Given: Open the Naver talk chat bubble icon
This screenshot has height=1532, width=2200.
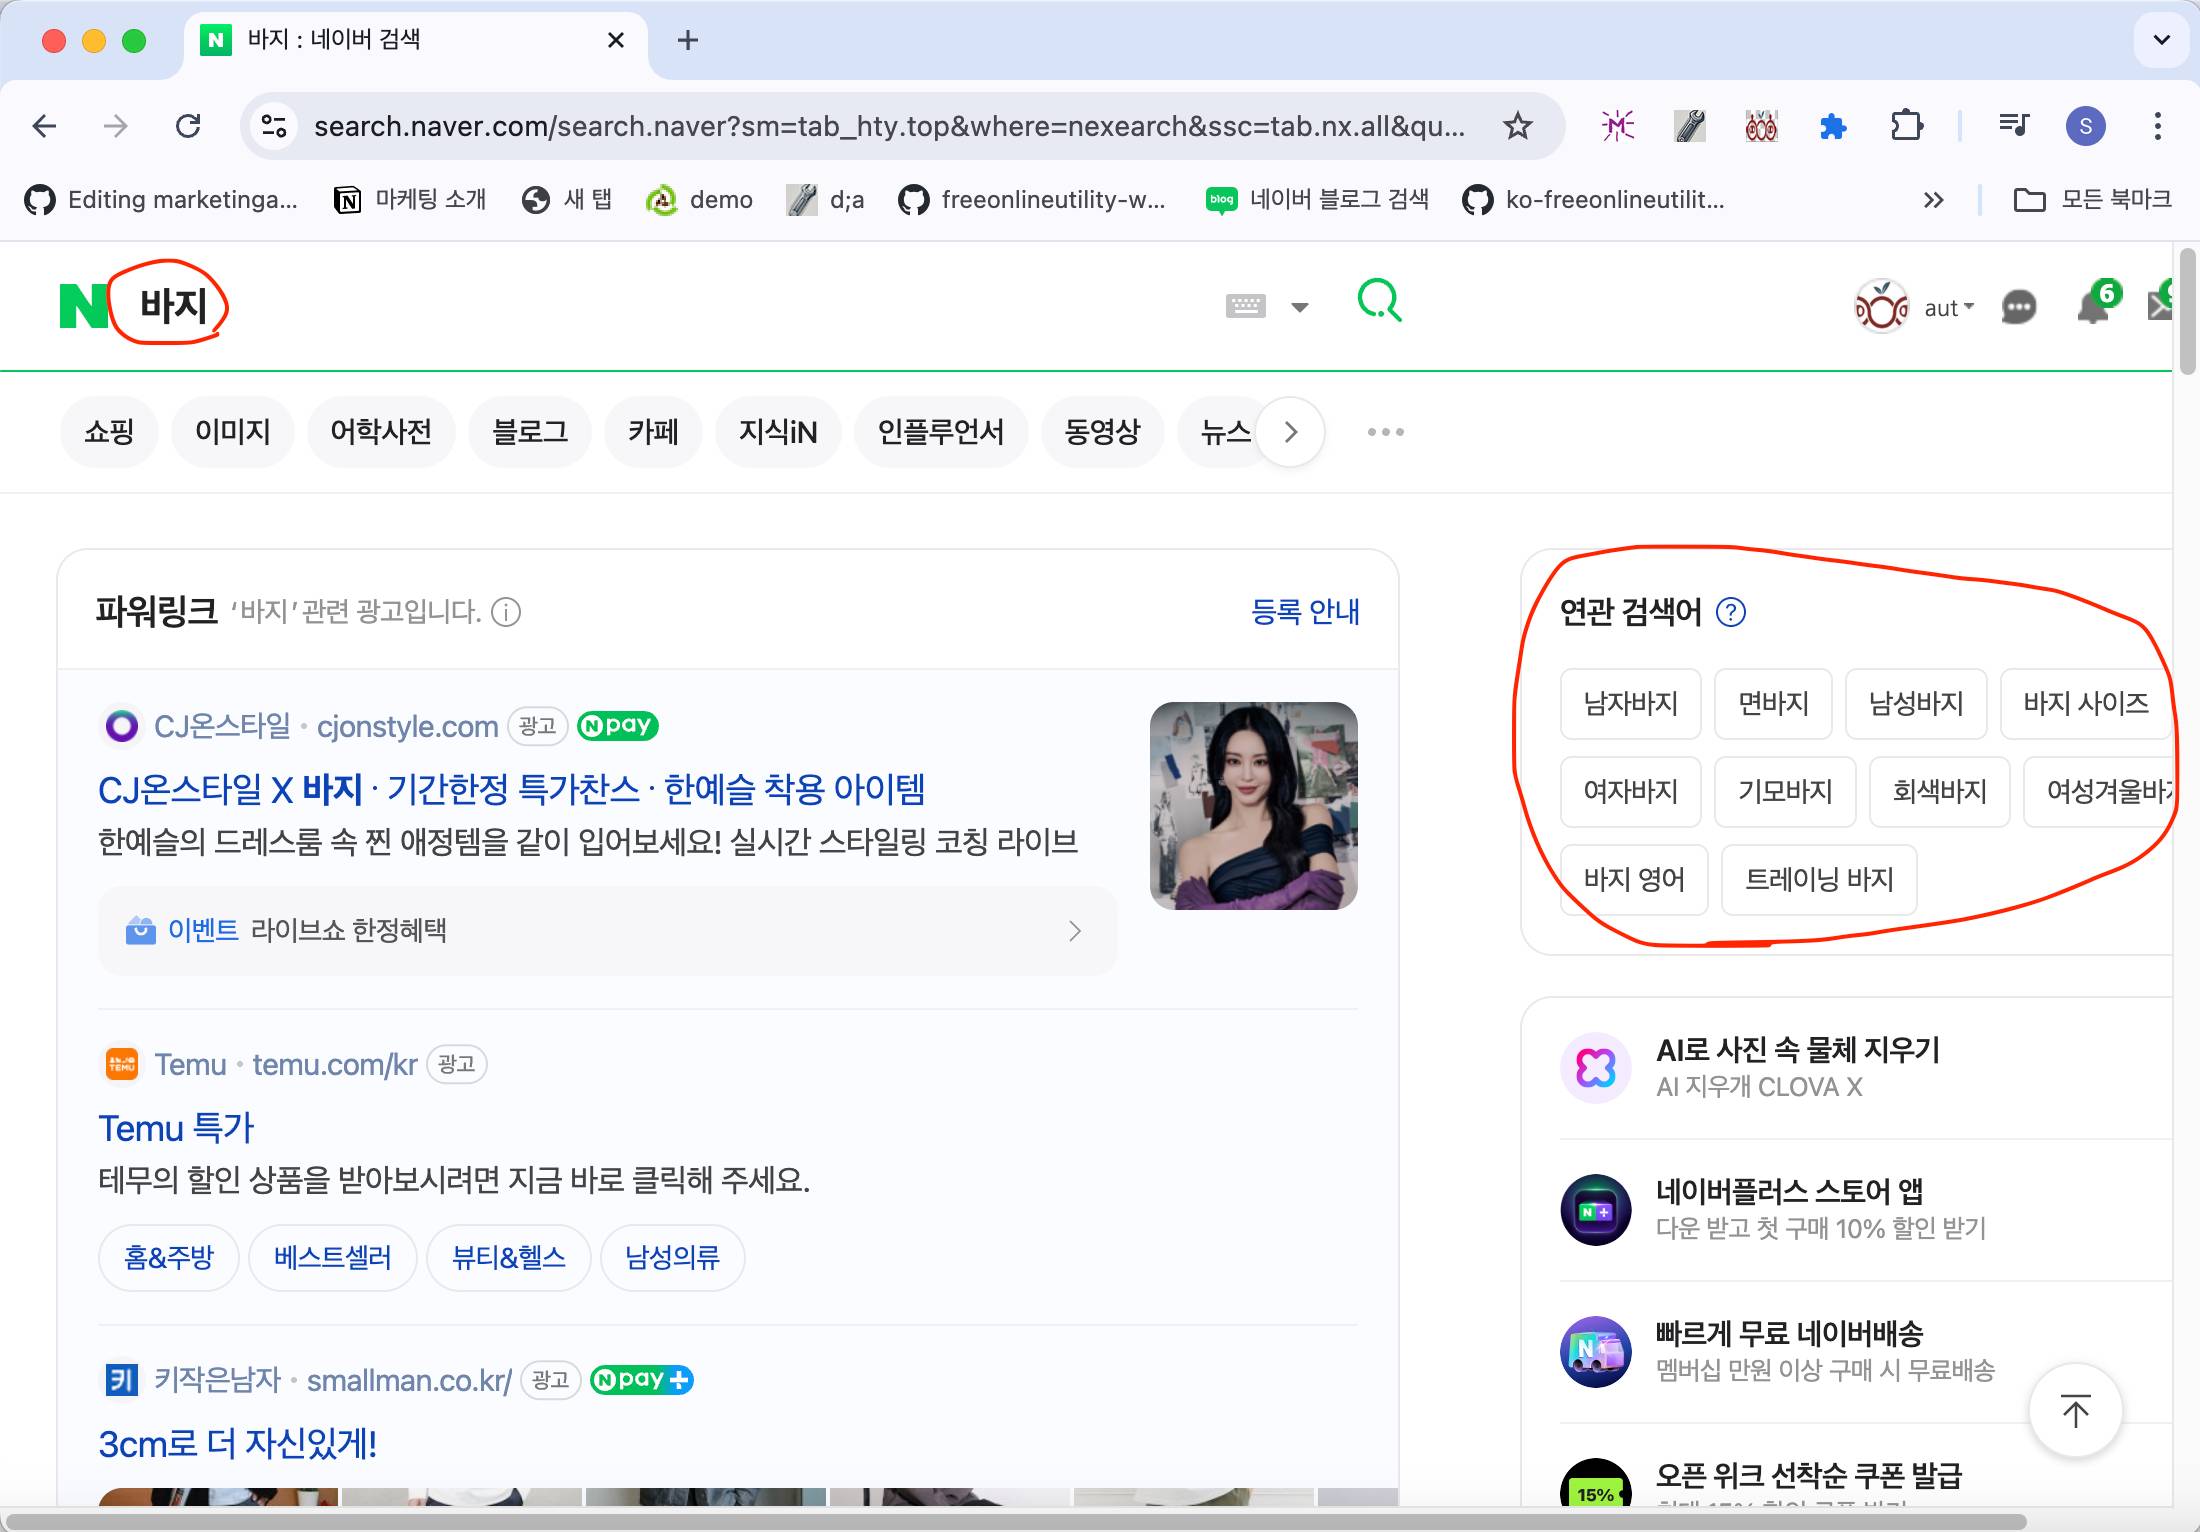Looking at the screenshot, I should (x=2018, y=307).
